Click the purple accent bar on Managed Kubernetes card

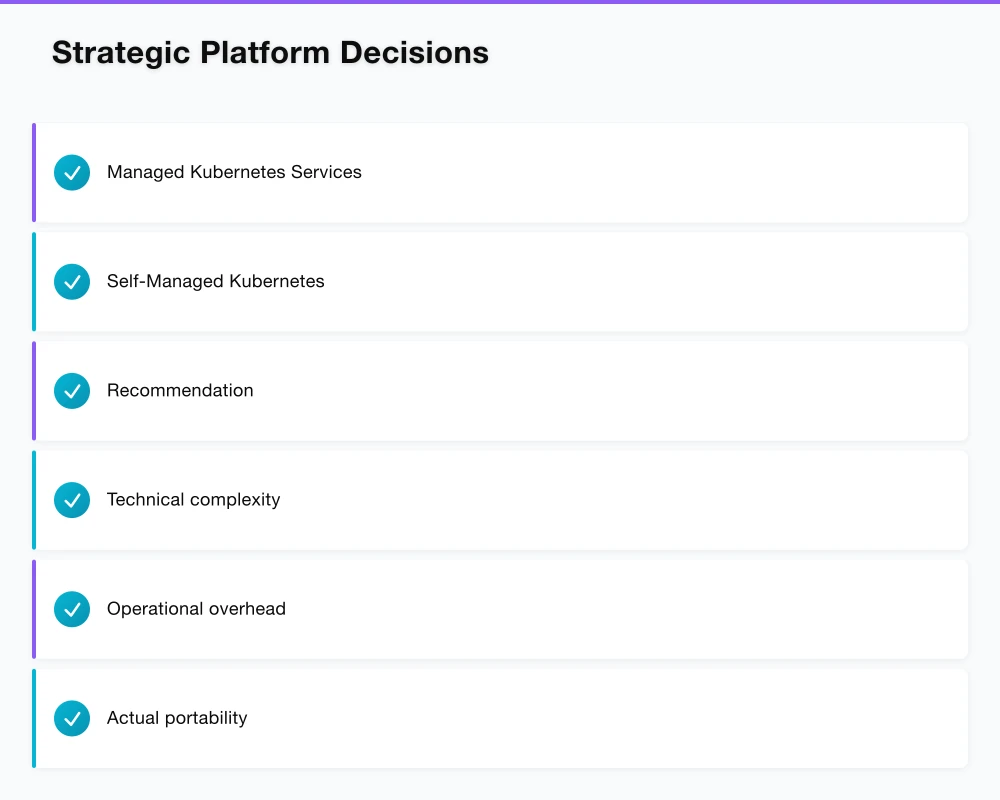click(34, 173)
